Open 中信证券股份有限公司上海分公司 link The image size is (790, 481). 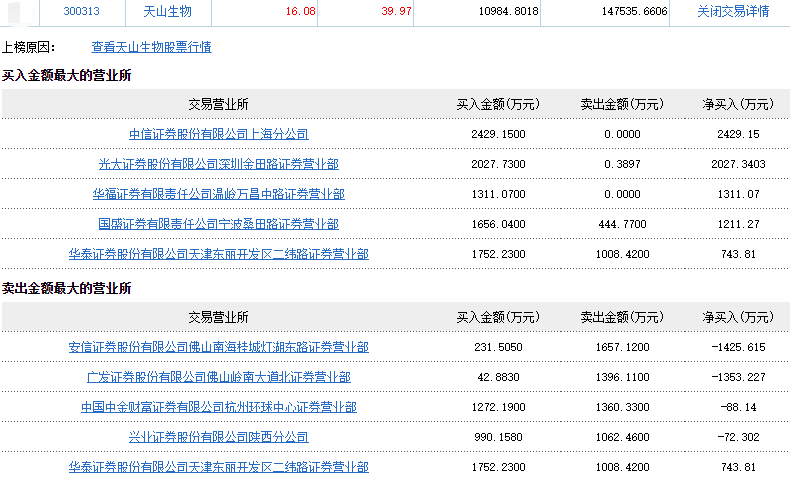219,134
